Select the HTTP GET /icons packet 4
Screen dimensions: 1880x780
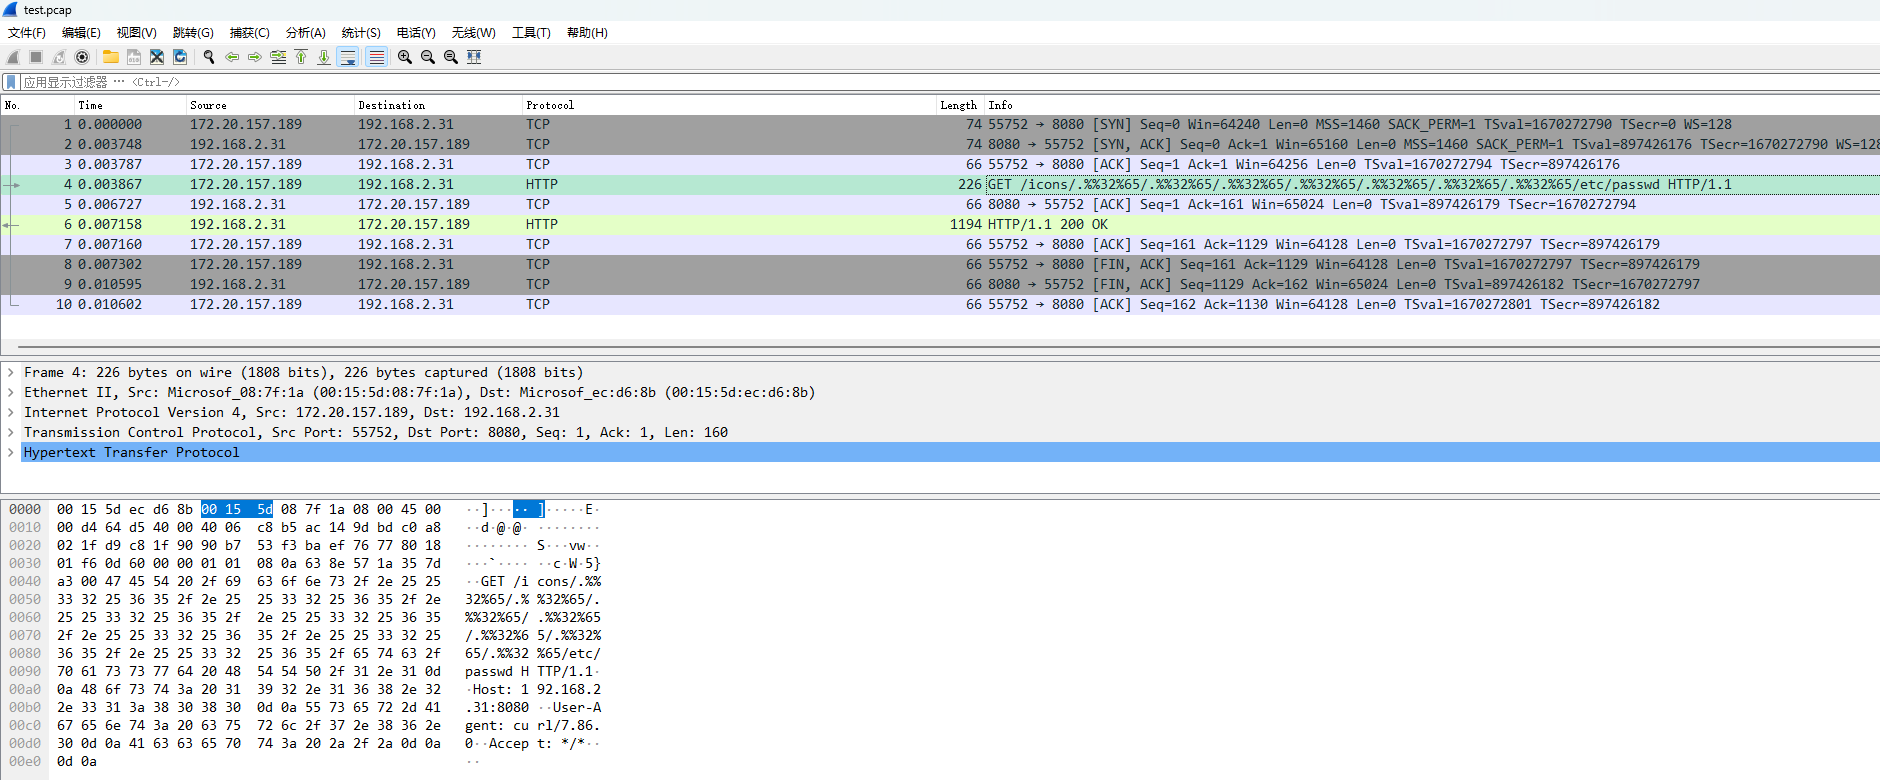940,184
